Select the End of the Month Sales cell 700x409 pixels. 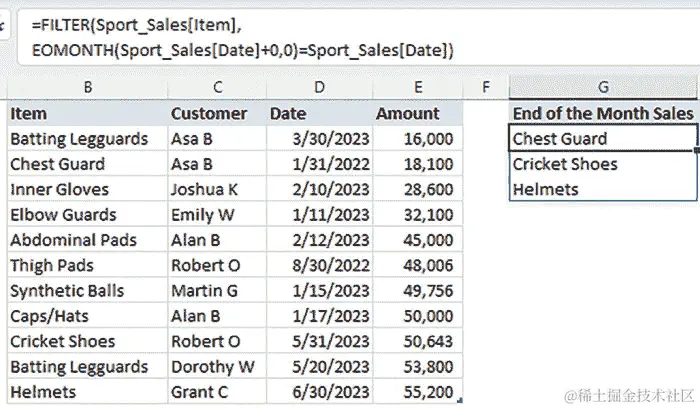pos(603,113)
